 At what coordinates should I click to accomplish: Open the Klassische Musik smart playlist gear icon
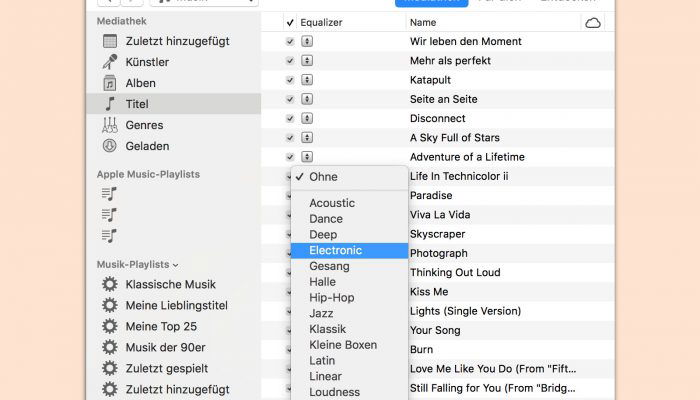110,284
